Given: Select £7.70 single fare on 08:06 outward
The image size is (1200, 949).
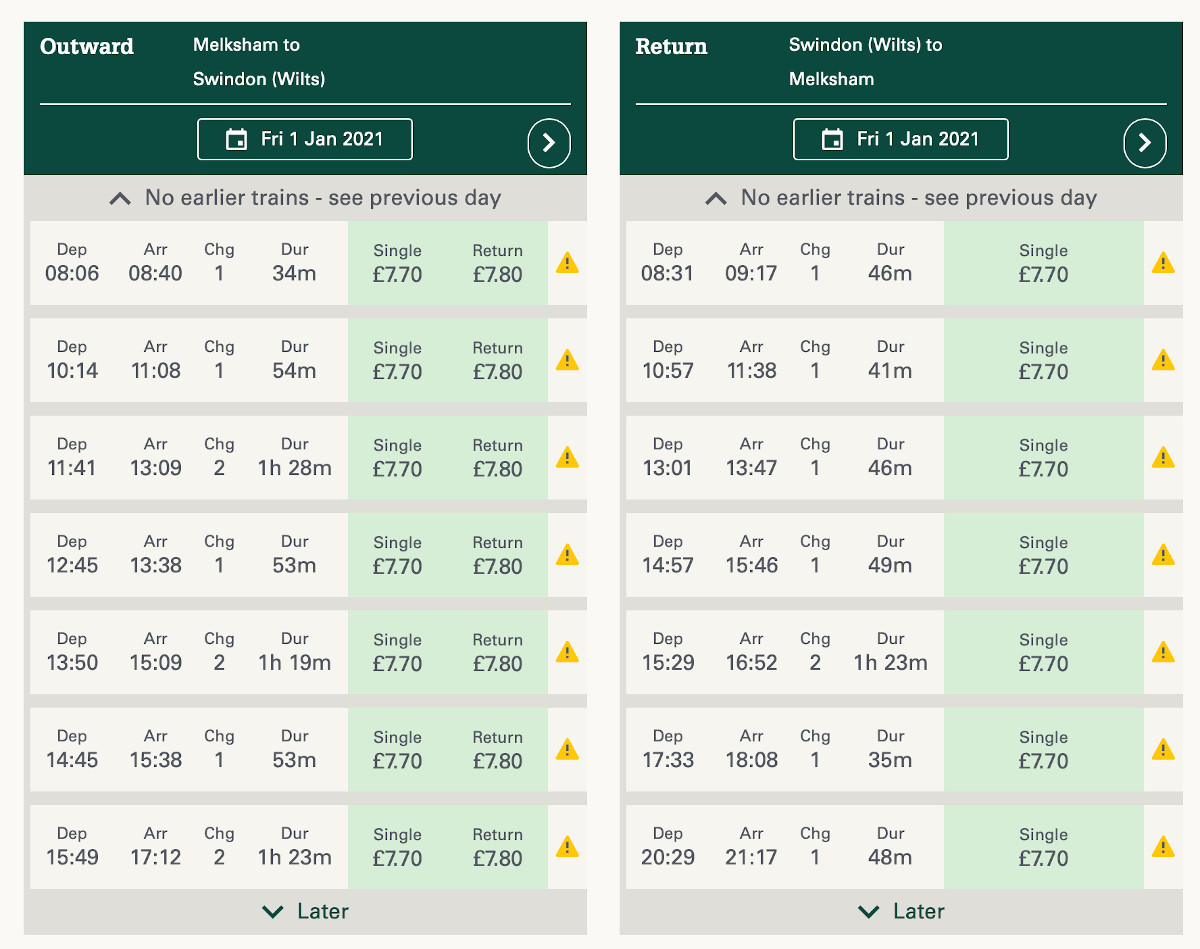Looking at the screenshot, I should (397, 264).
